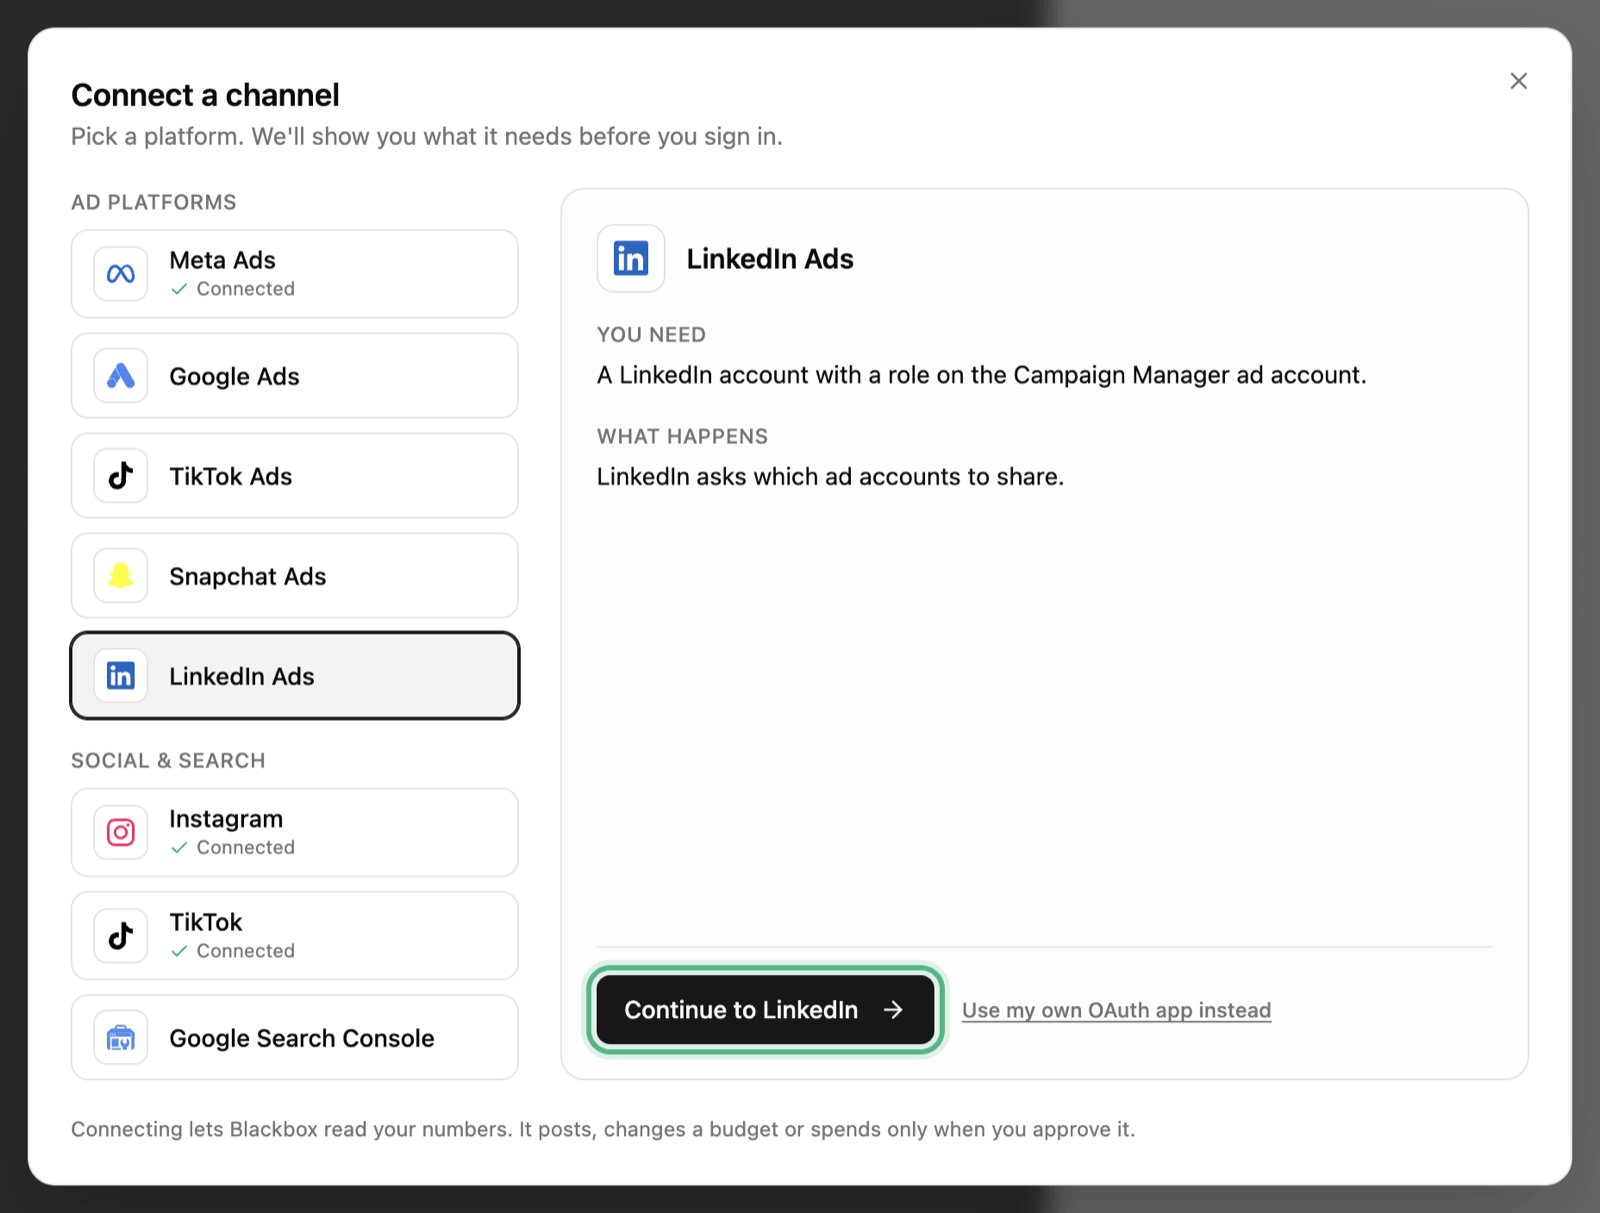Viewport: 1600px width, 1213px height.
Task: Click the SOCIAL & SEARCH section label
Action: 168,761
